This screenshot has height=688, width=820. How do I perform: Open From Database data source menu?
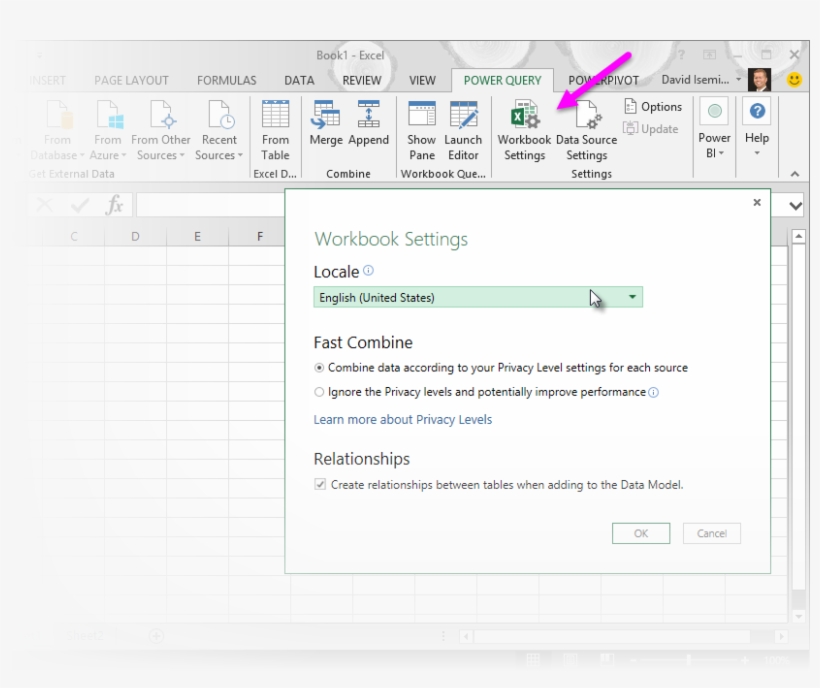point(58,131)
